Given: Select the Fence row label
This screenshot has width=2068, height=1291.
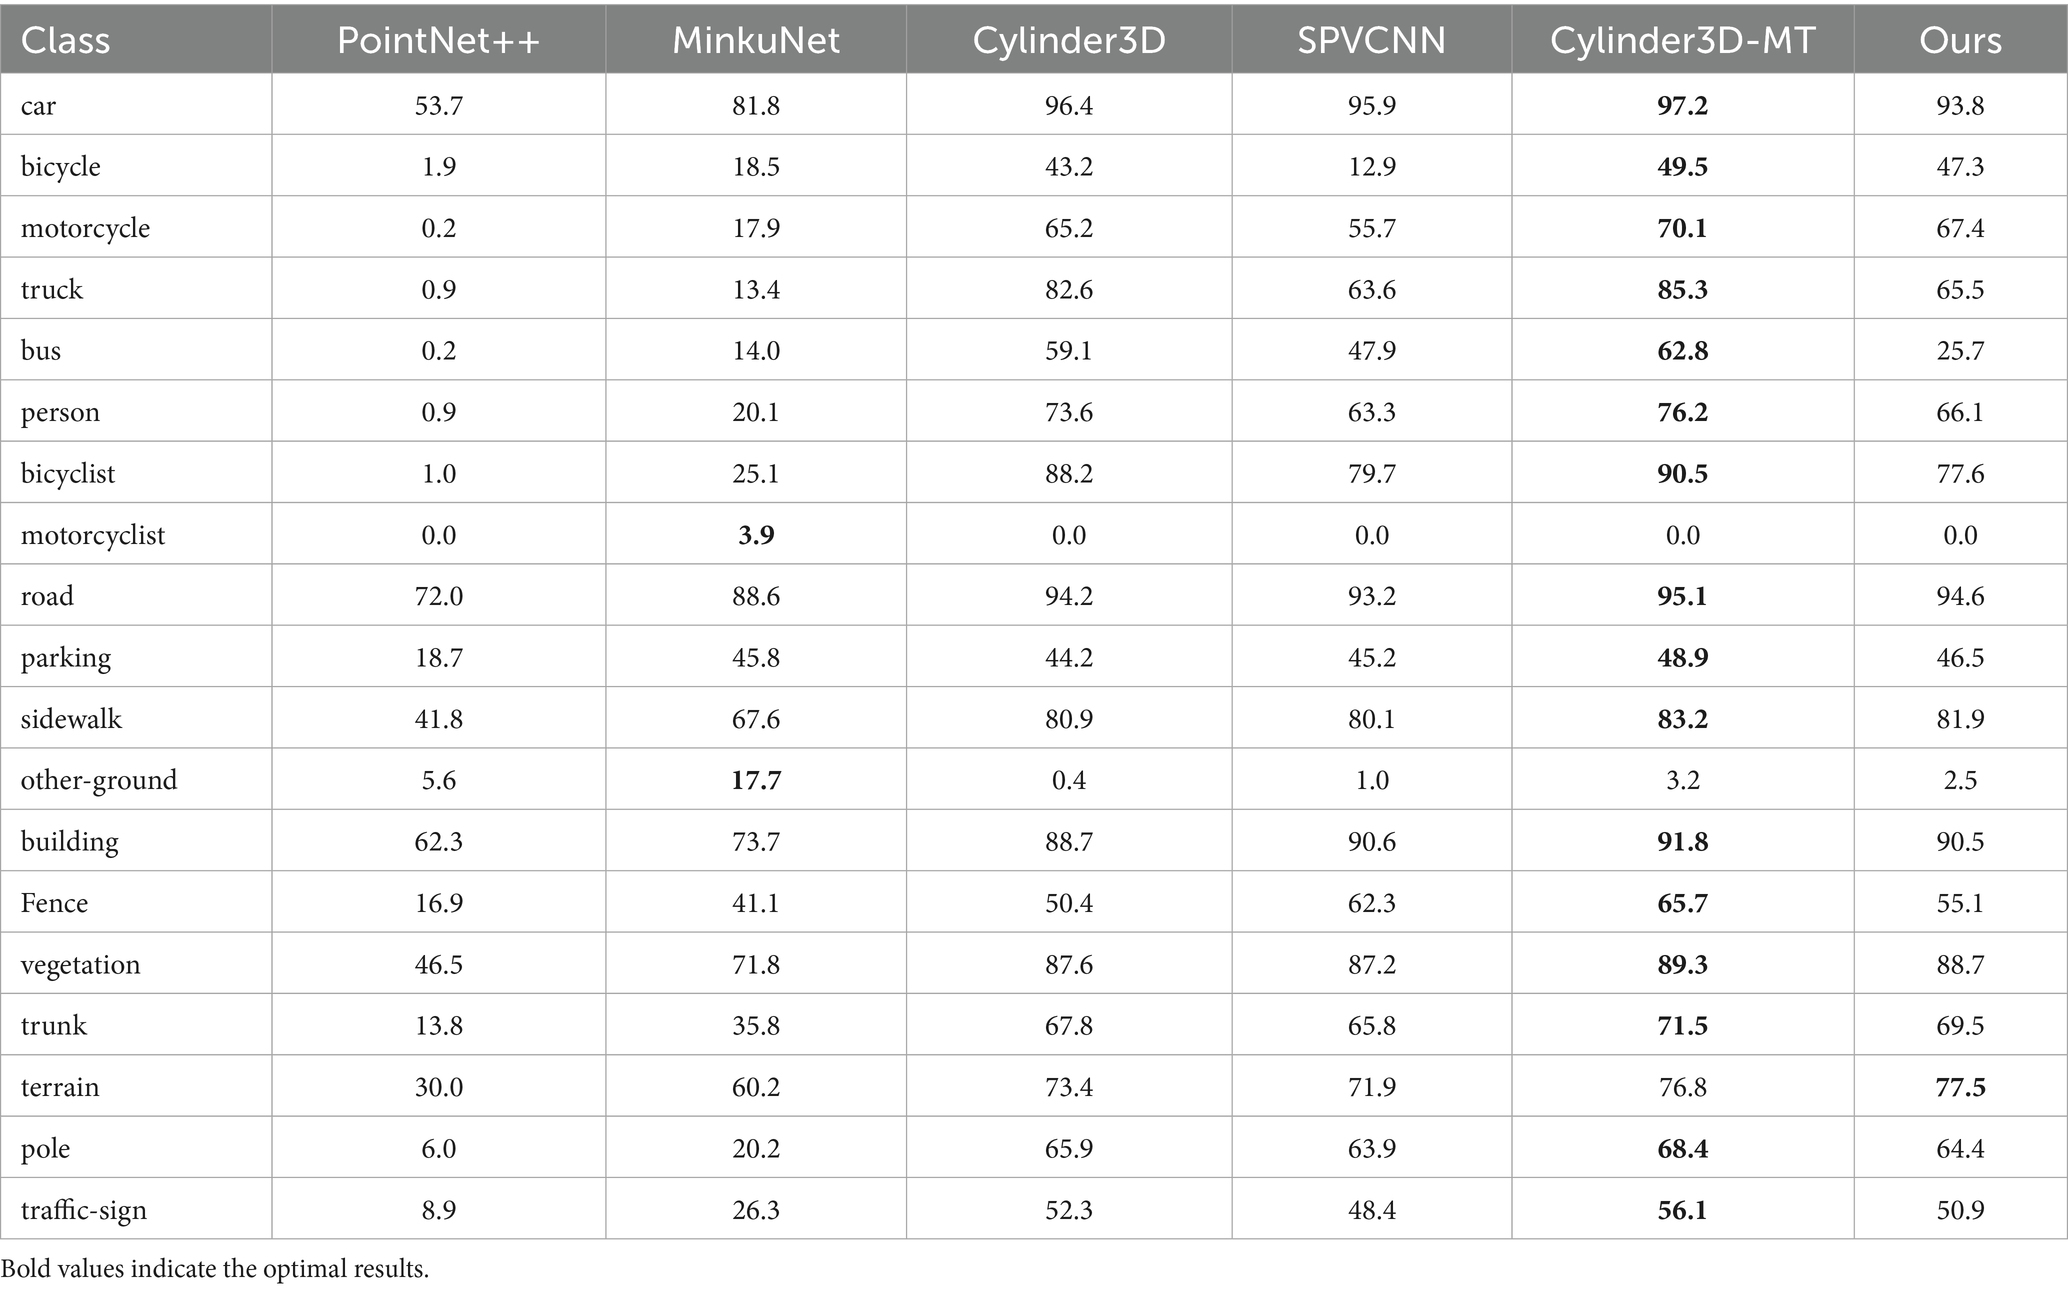Looking at the screenshot, I should [54, 903].
